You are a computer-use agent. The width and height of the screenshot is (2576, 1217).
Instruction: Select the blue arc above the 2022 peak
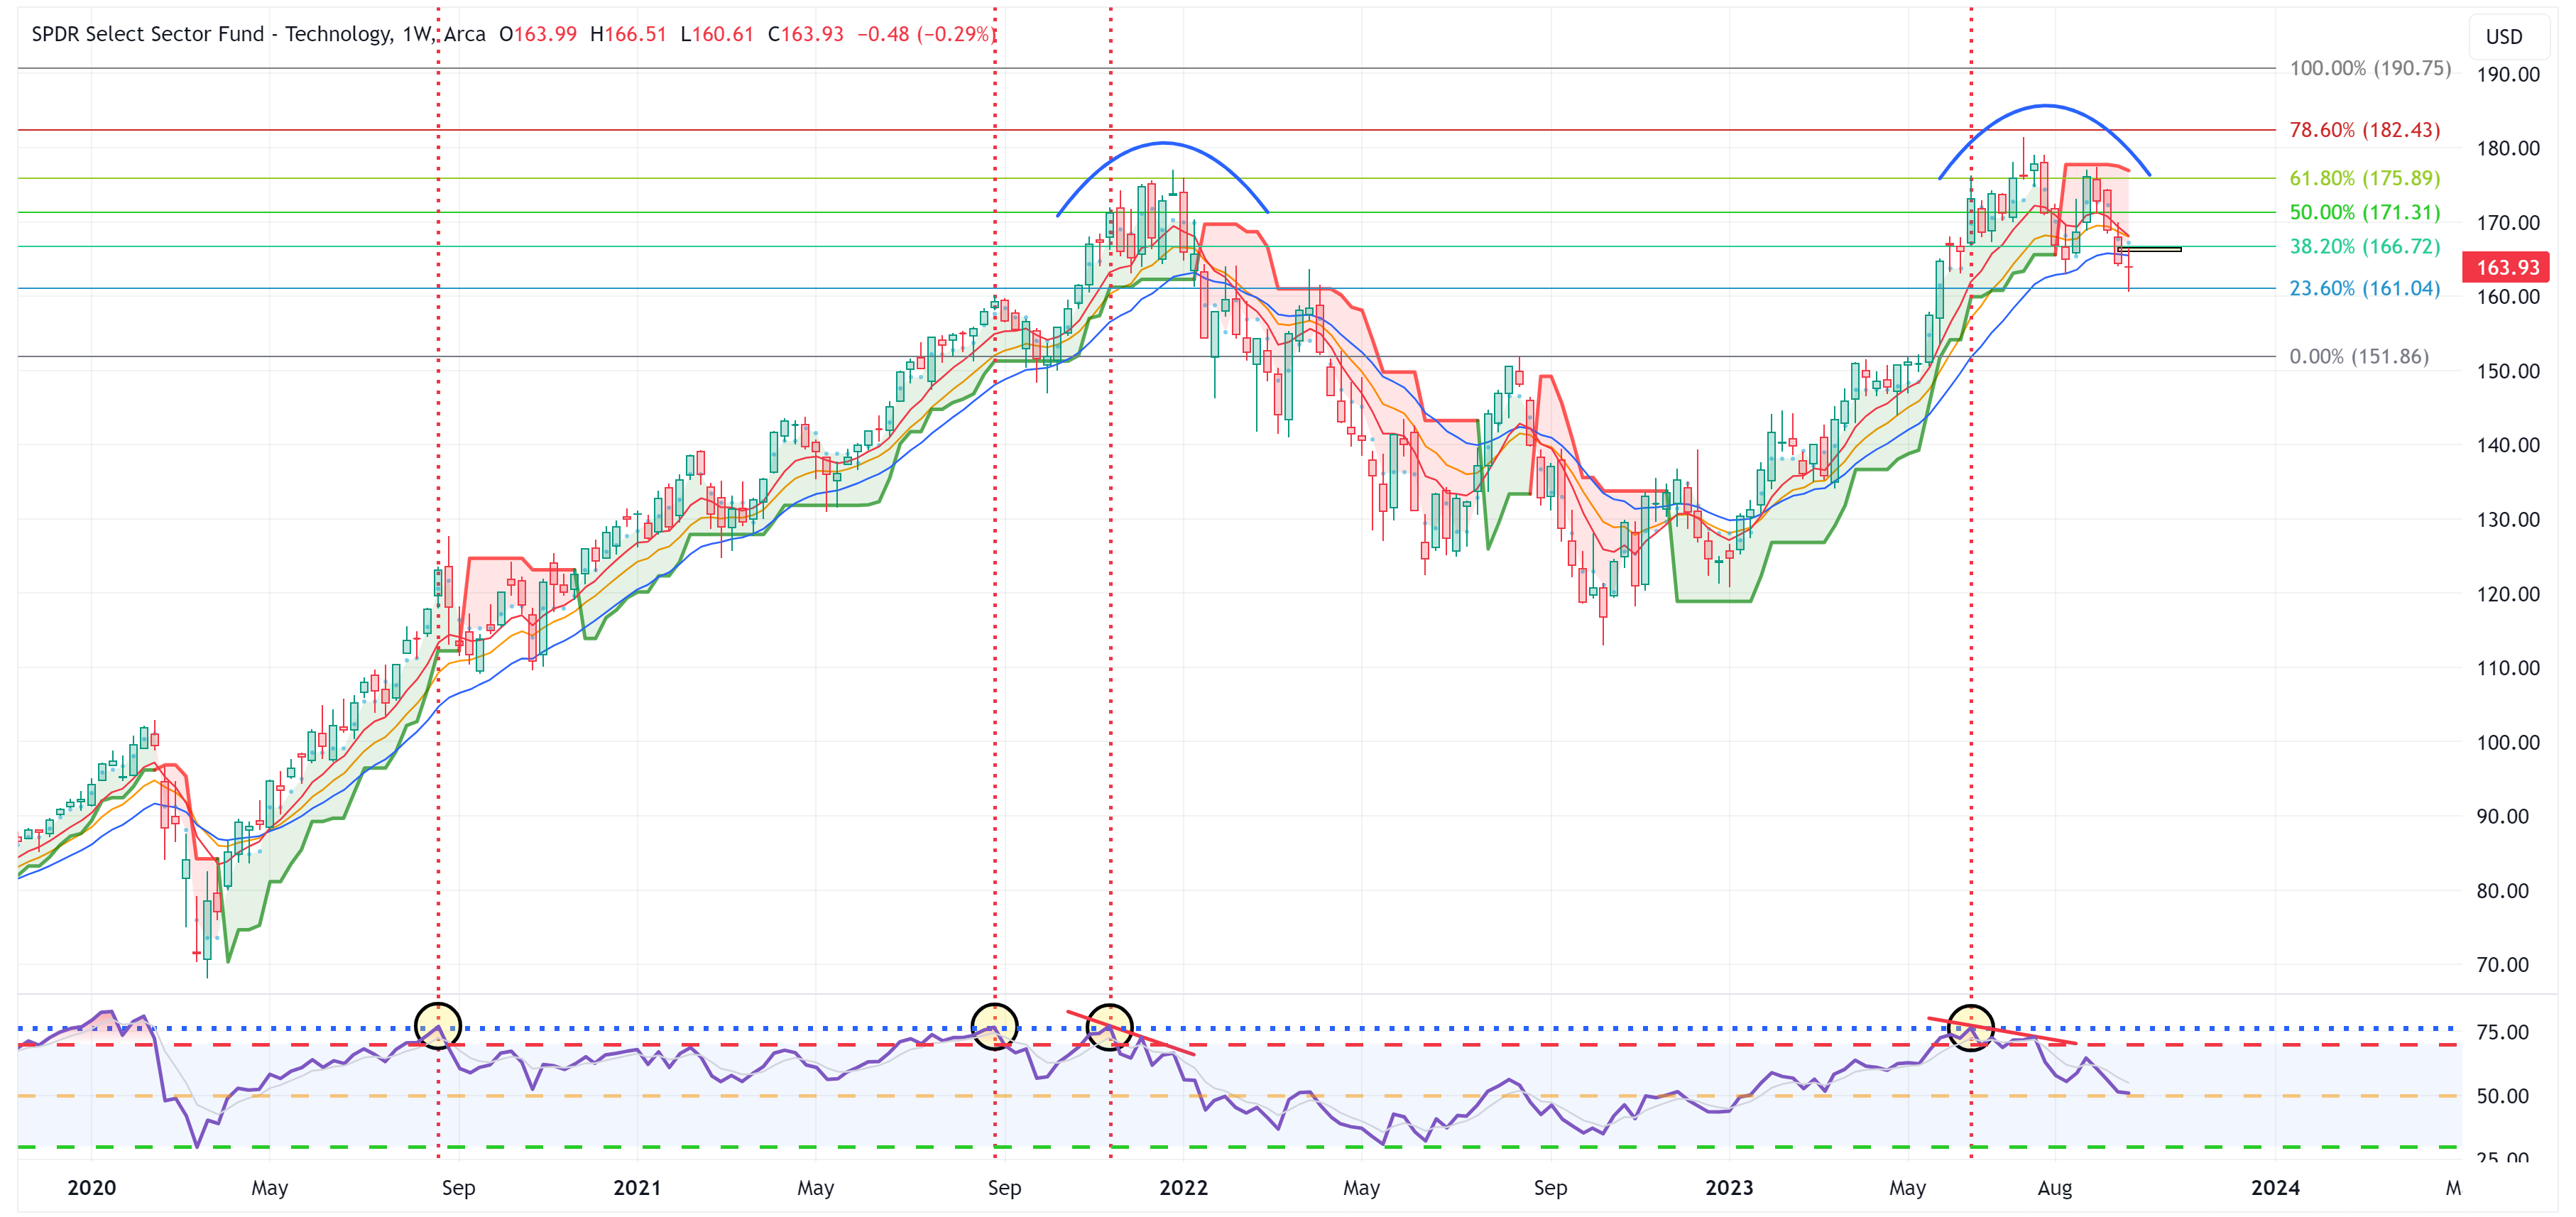point(1163,143)
